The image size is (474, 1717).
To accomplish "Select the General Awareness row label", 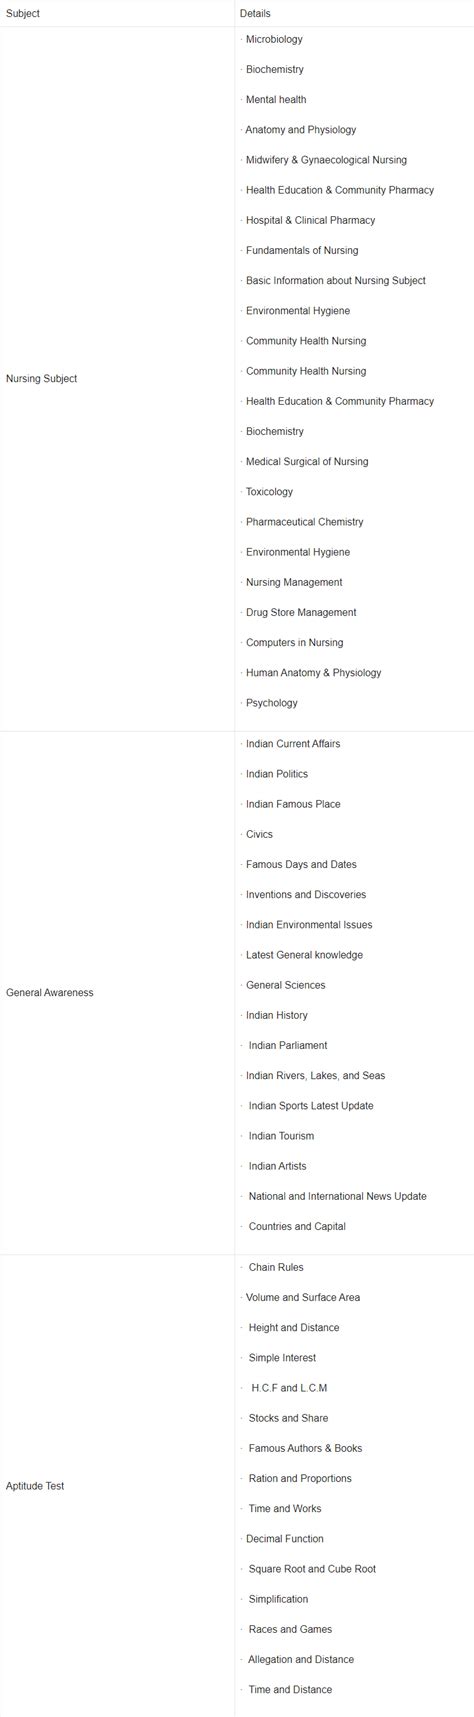I will click(x=49, y=993).
